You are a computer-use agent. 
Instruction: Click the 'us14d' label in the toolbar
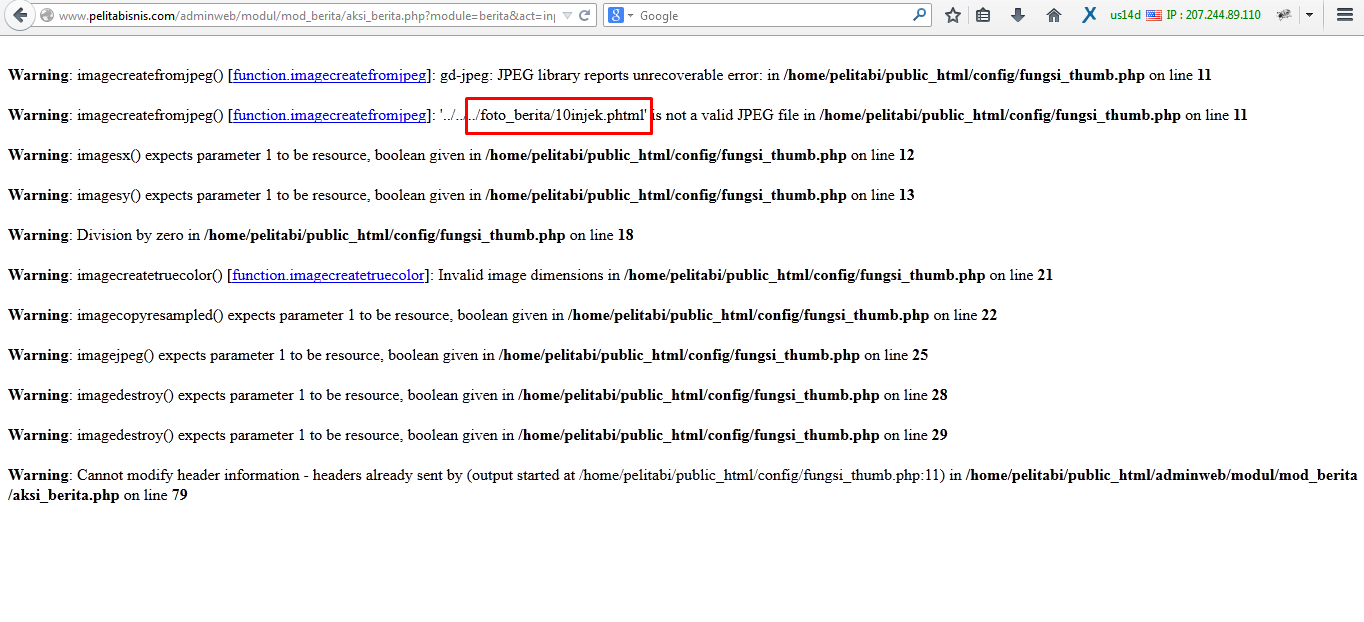click(x=1125, y=15)
